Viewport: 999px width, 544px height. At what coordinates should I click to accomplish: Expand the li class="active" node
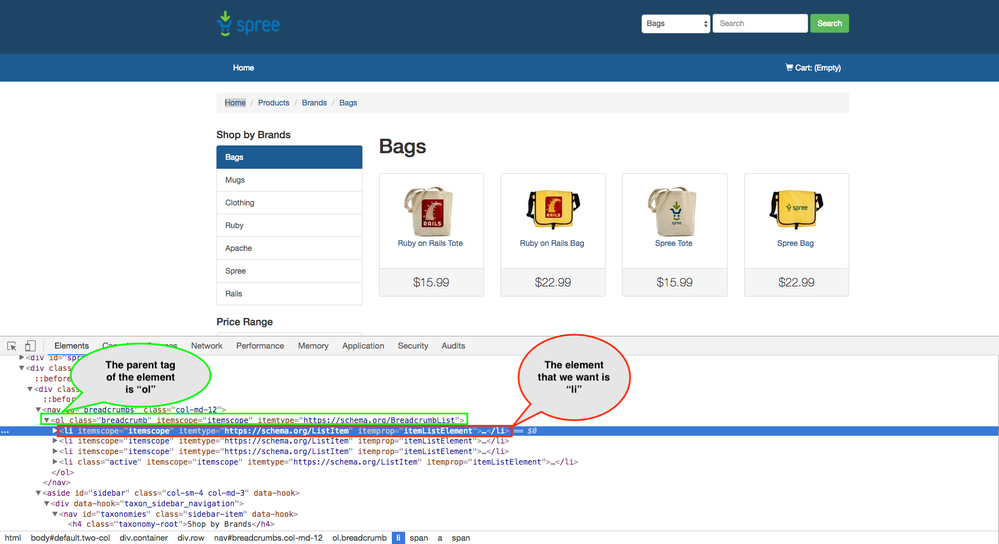[x=55, y=462]
